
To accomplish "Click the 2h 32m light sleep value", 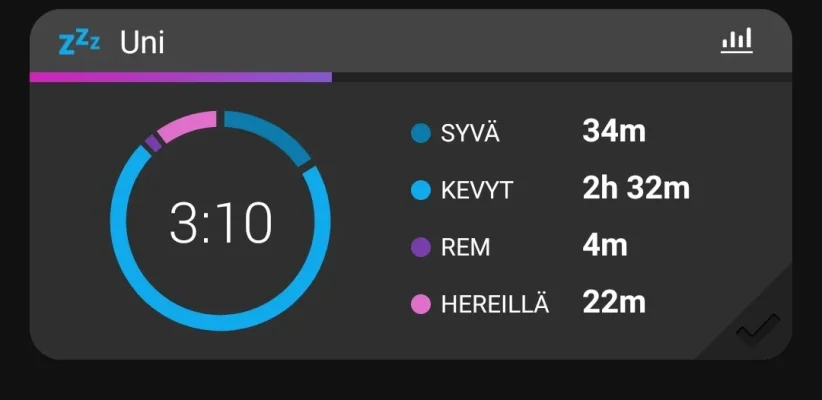I will (x=636, y=188).
